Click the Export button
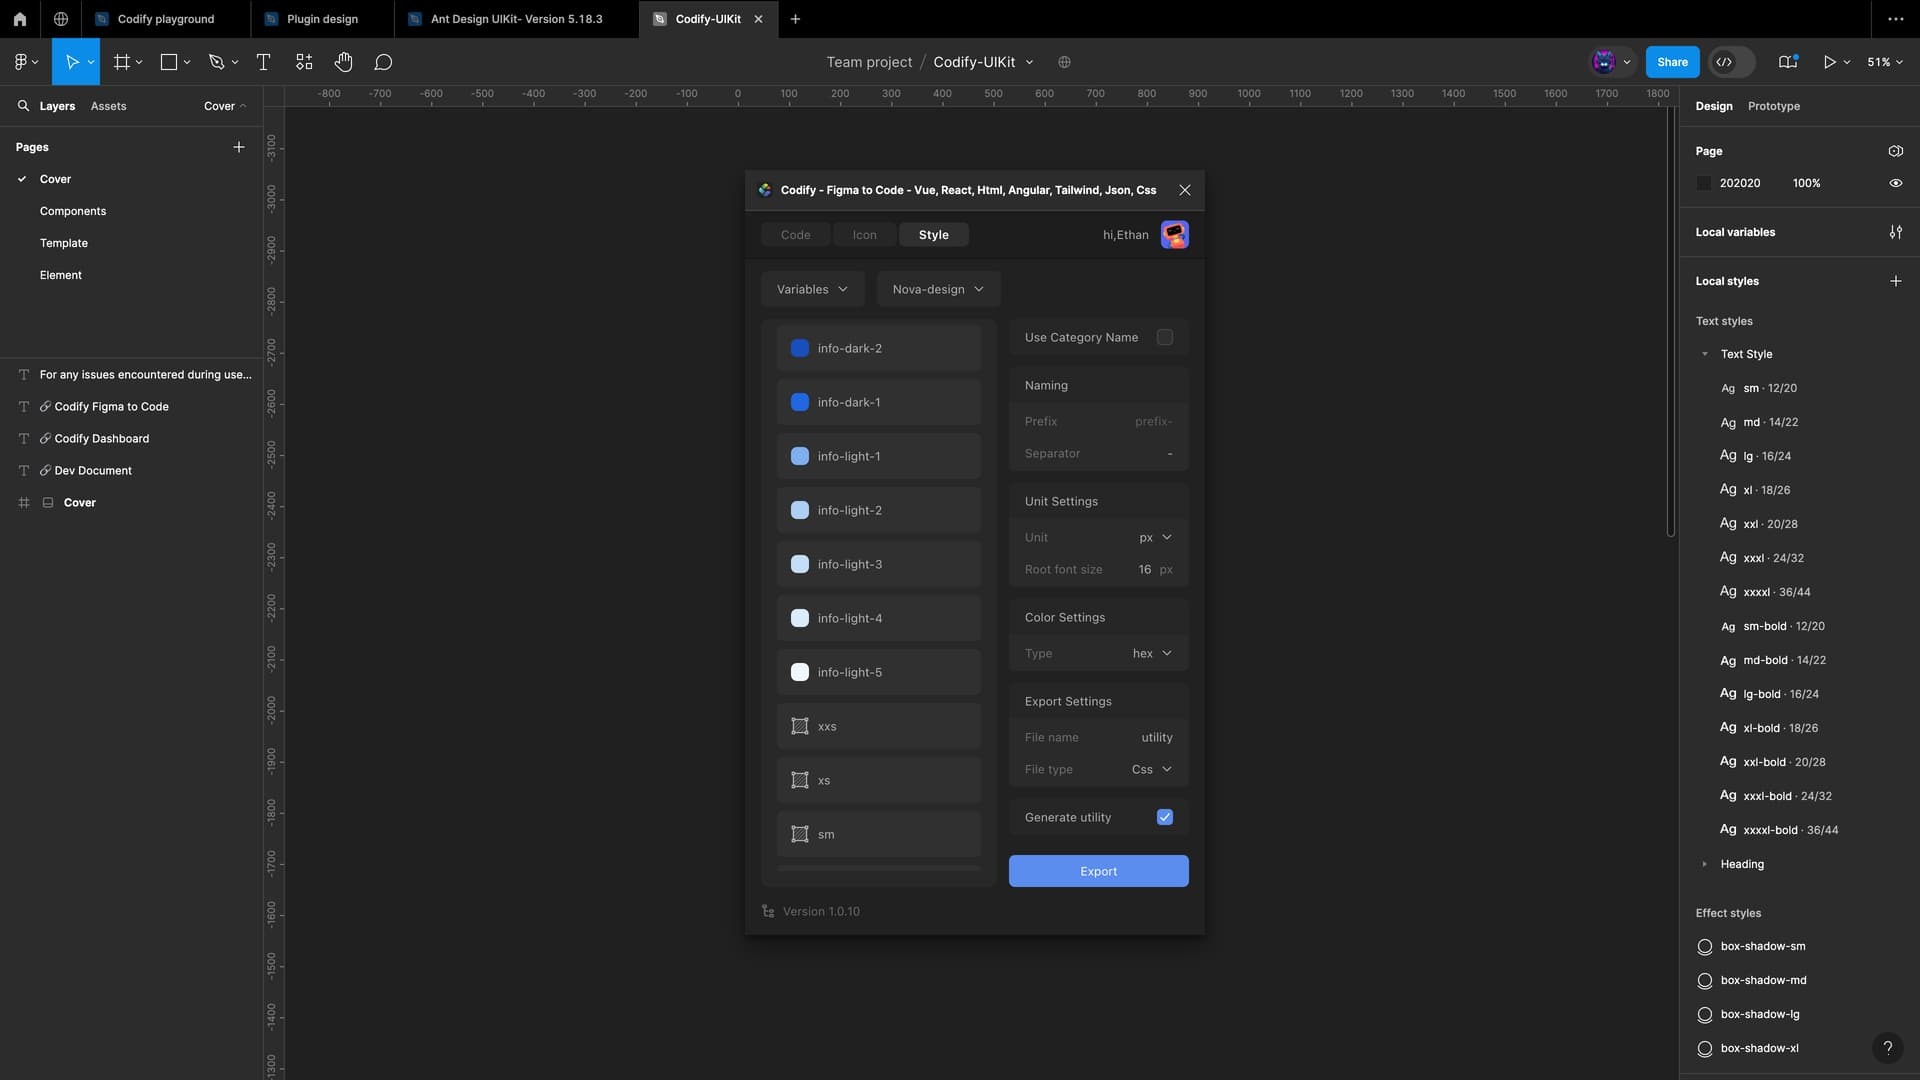 coord(1097,870)
